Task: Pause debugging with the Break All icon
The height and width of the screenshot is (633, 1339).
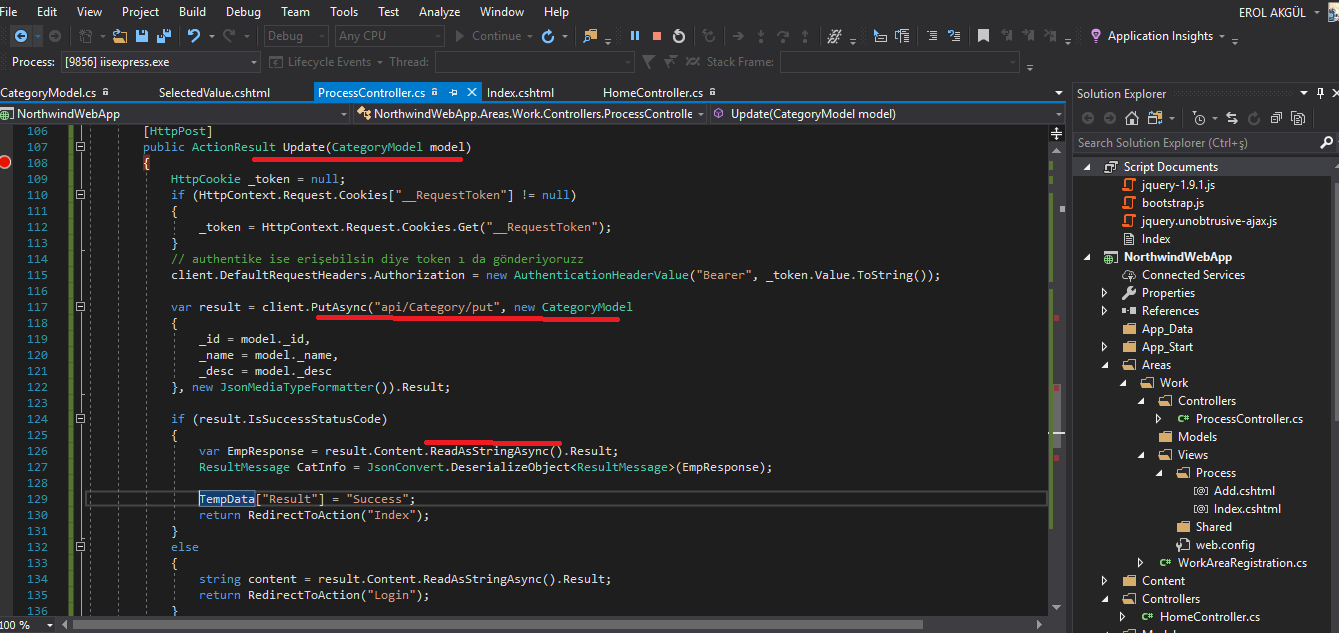Action: pyautogui.click(x=635, y=36)
